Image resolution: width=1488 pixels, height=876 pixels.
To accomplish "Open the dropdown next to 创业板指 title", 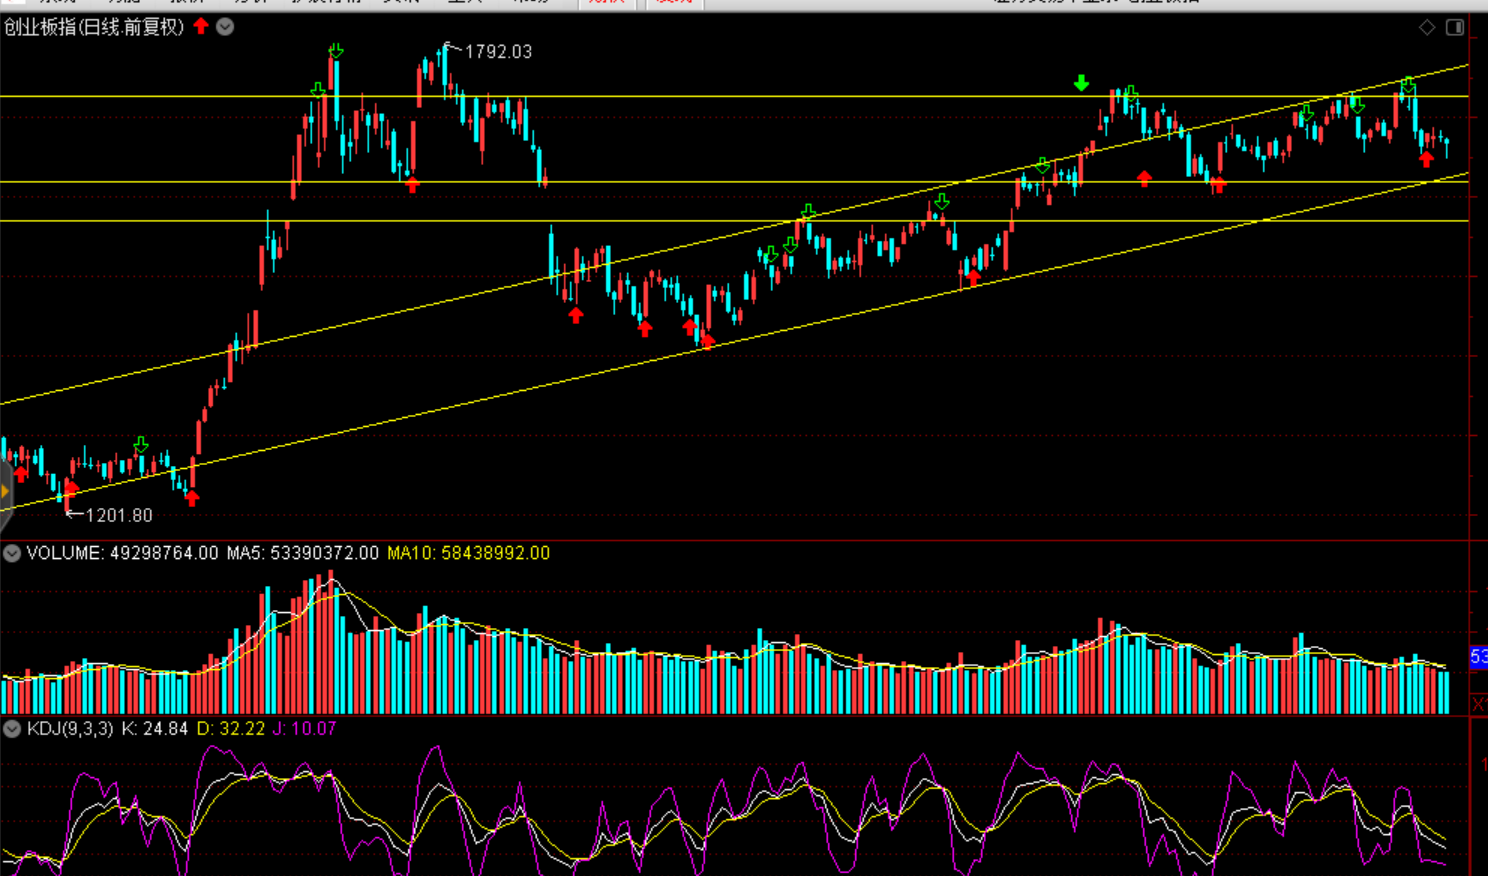I will pos(225,27).
